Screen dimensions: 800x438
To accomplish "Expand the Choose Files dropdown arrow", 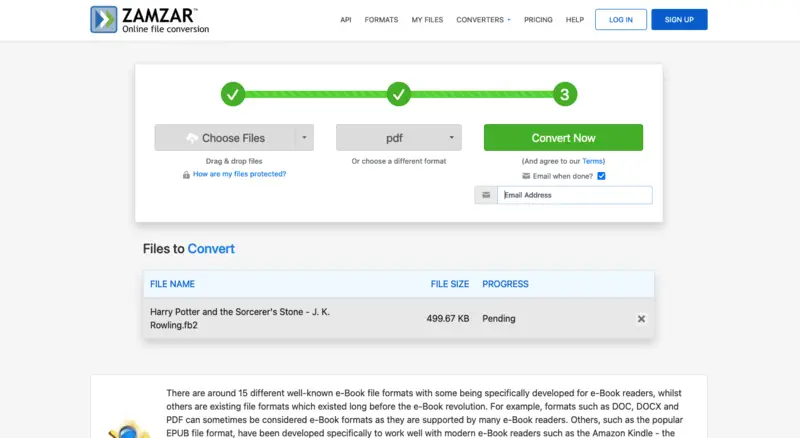I will tap(304, 137).
